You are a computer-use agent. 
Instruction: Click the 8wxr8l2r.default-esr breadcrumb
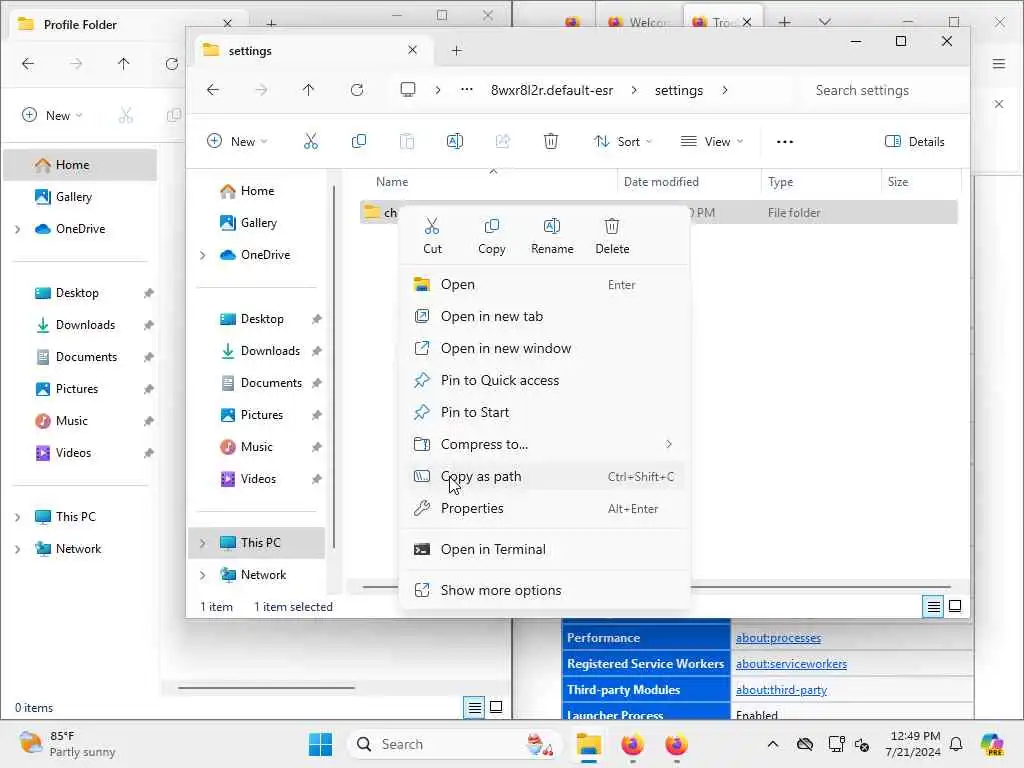click(552, 90)
